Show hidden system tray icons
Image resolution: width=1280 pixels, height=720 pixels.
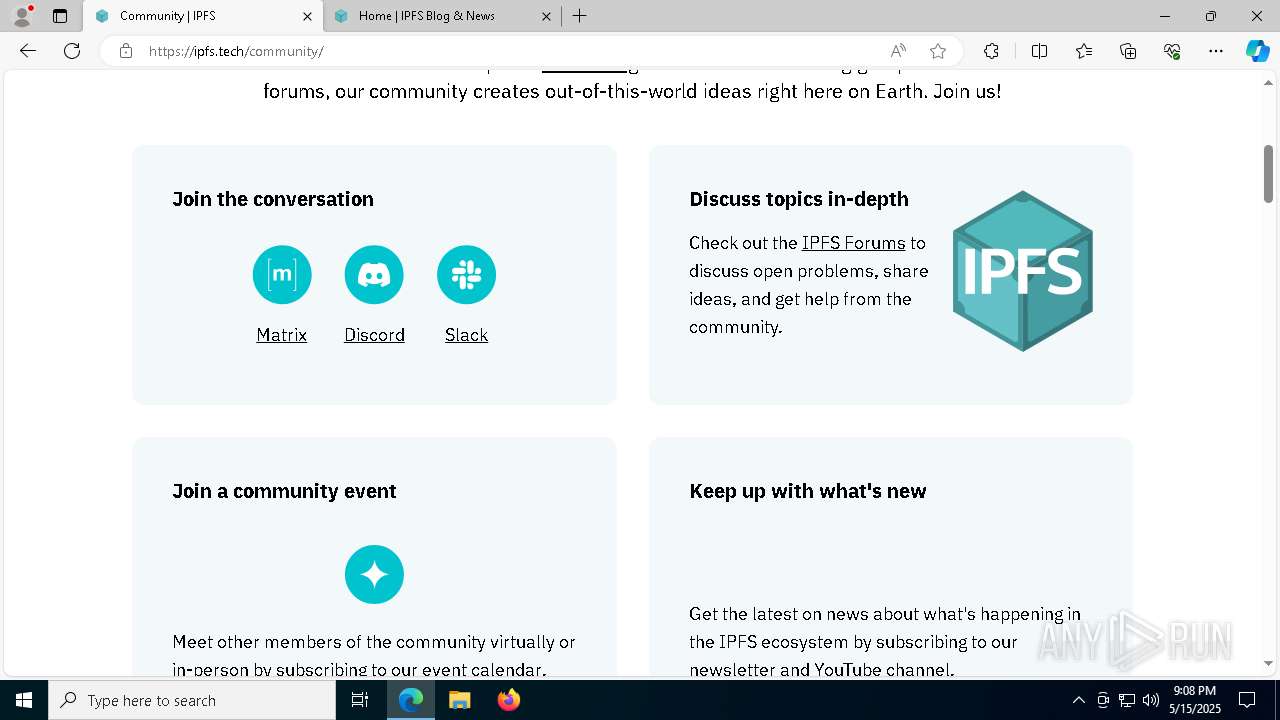click(x=1078, y=700)
